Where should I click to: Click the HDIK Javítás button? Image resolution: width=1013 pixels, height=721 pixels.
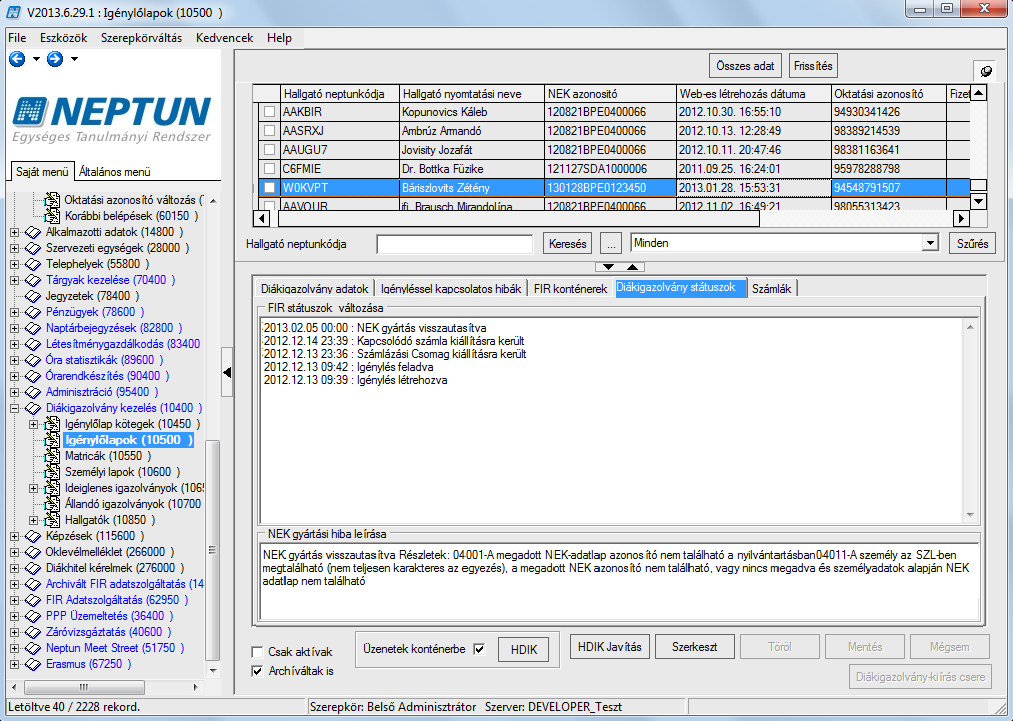[x=610, y=647]
